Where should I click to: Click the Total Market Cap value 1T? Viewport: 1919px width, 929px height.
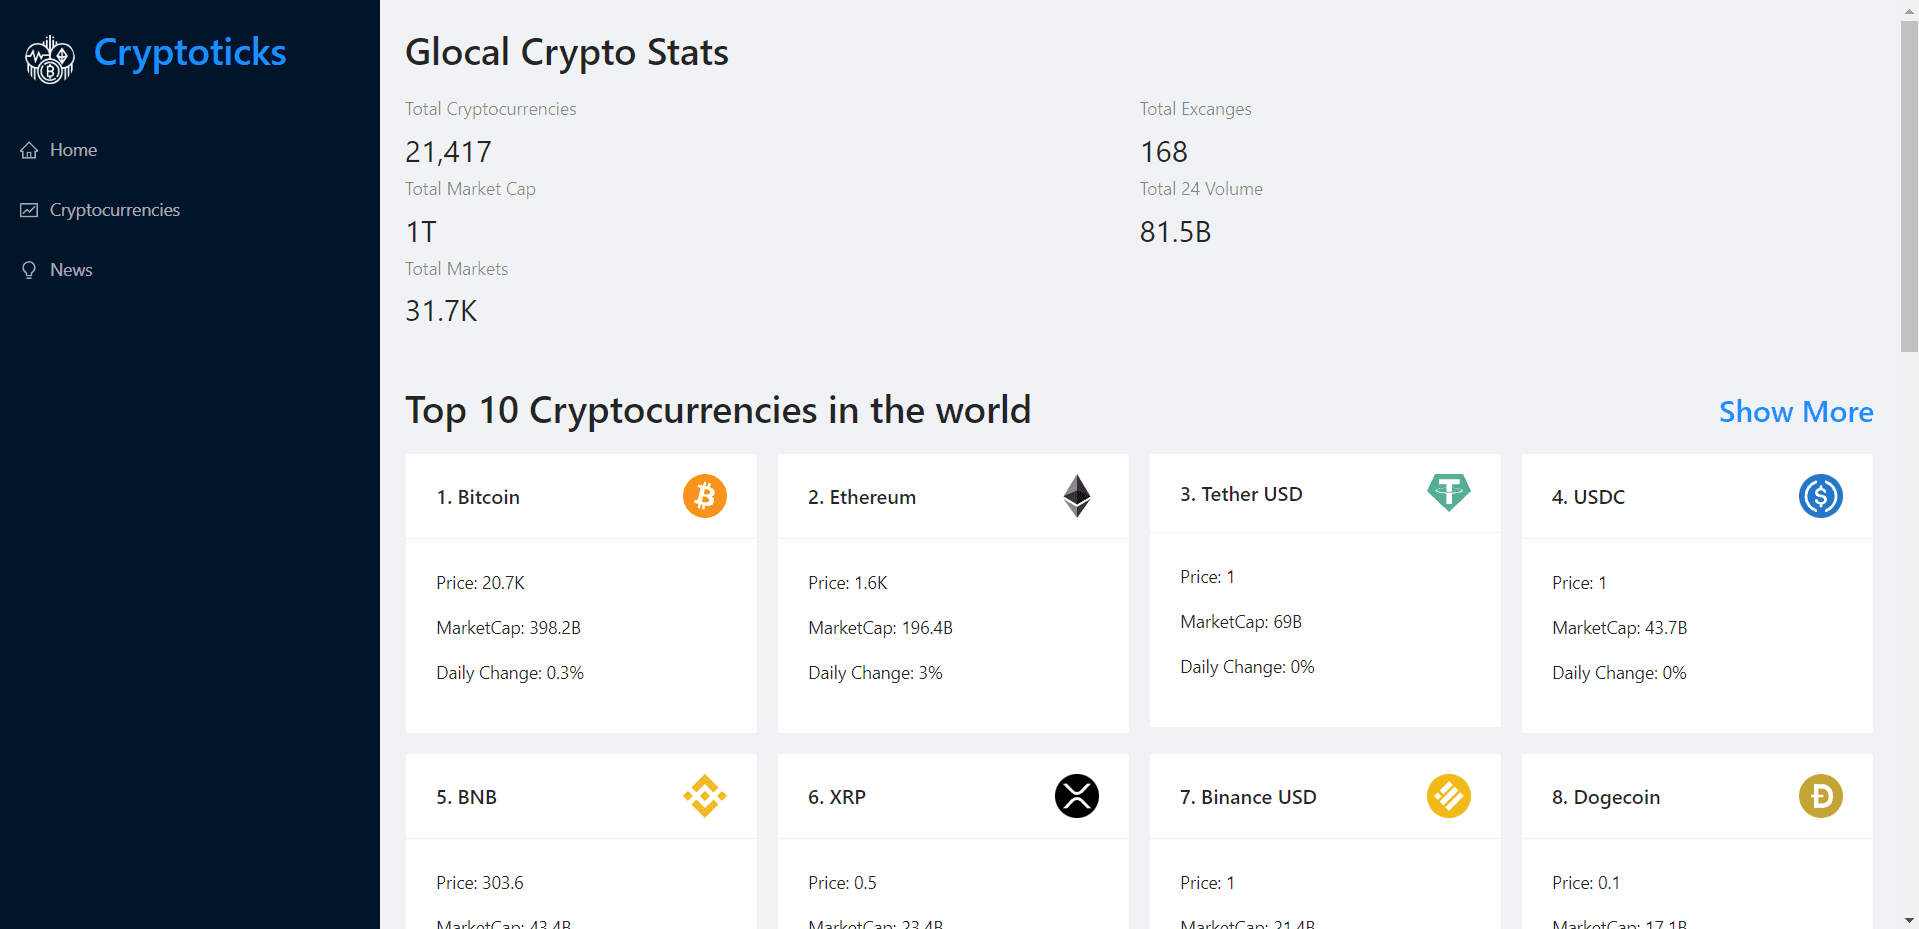pyautogui.click(x=421, y=232)
